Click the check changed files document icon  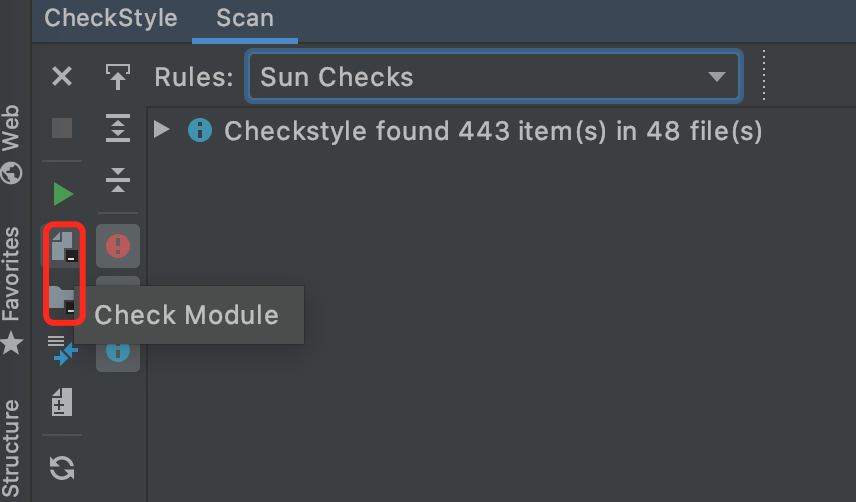click(62, 403)
